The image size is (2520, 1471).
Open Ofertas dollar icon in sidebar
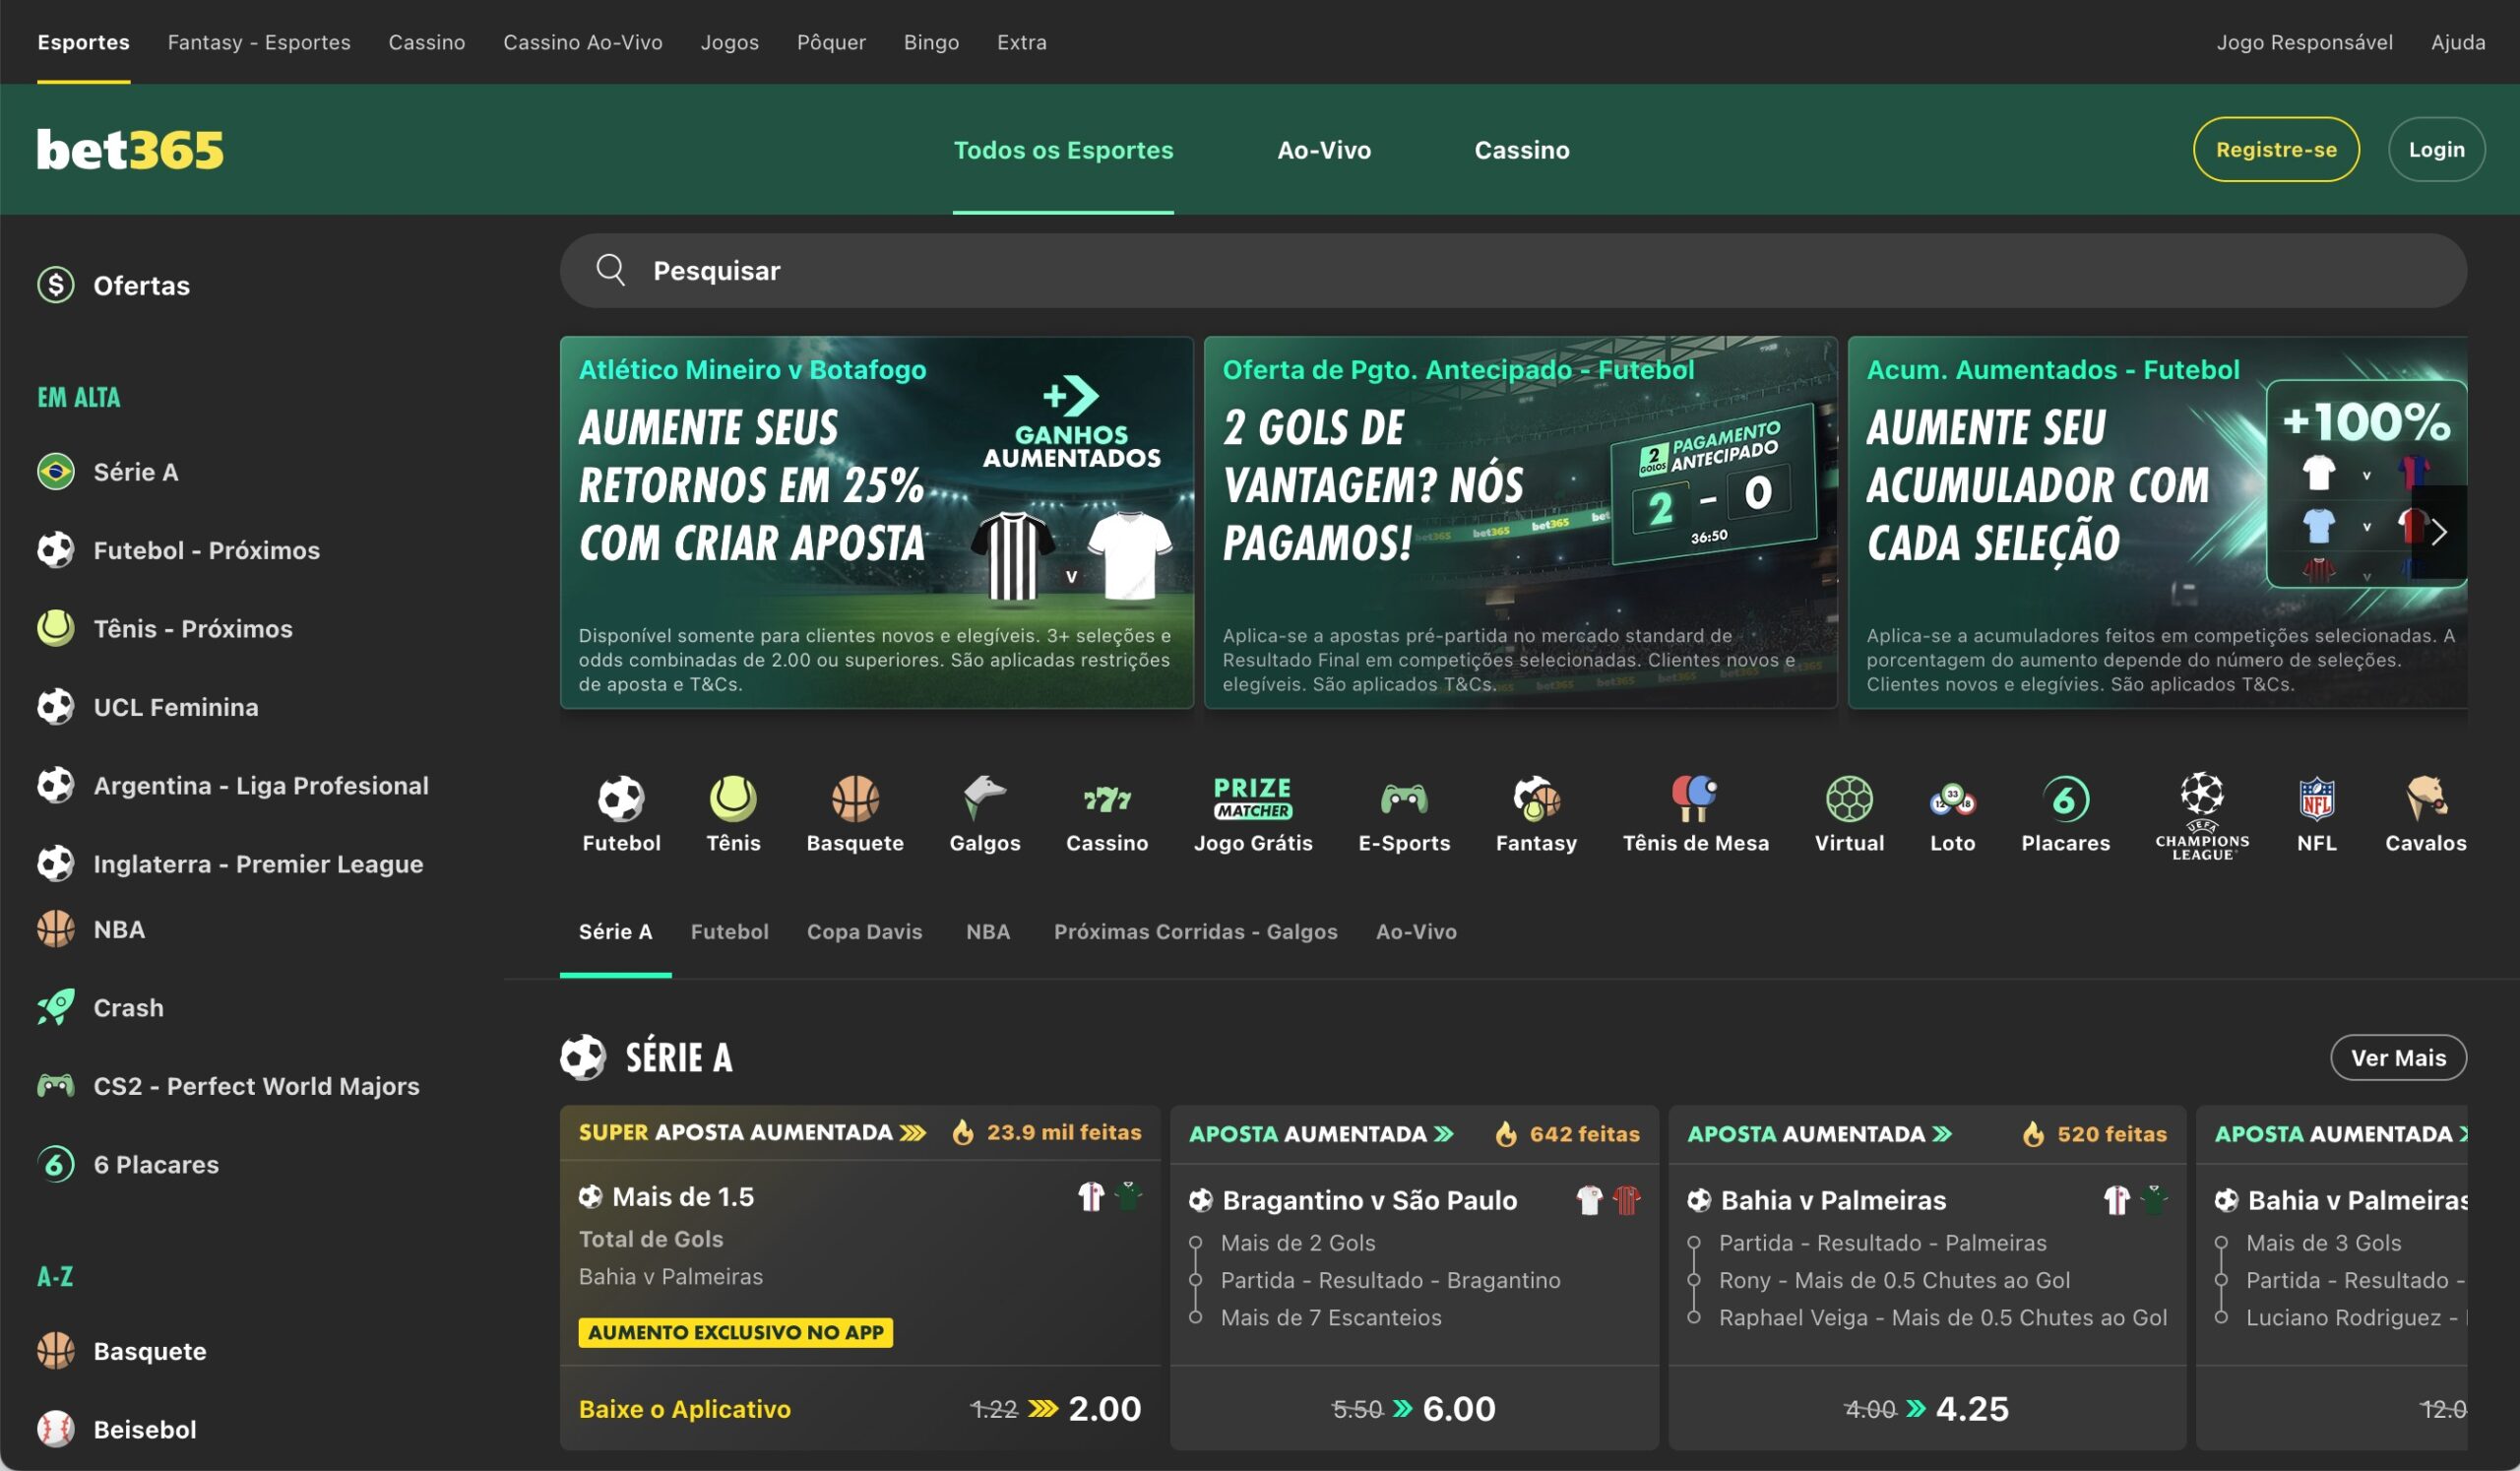point(56,285)
